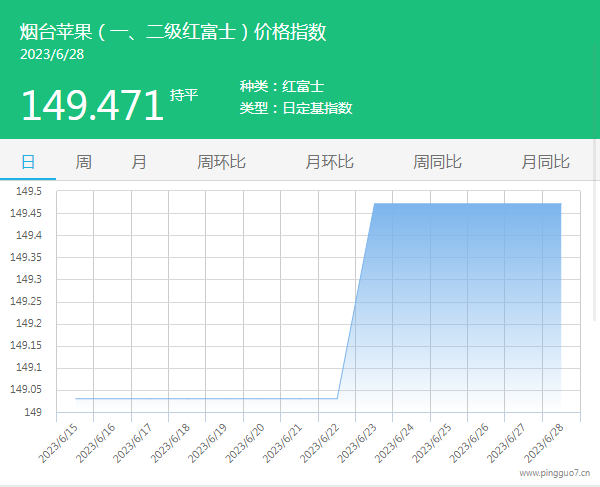Click the 持平 status label
Screen dimensions: 600x487
184,95
